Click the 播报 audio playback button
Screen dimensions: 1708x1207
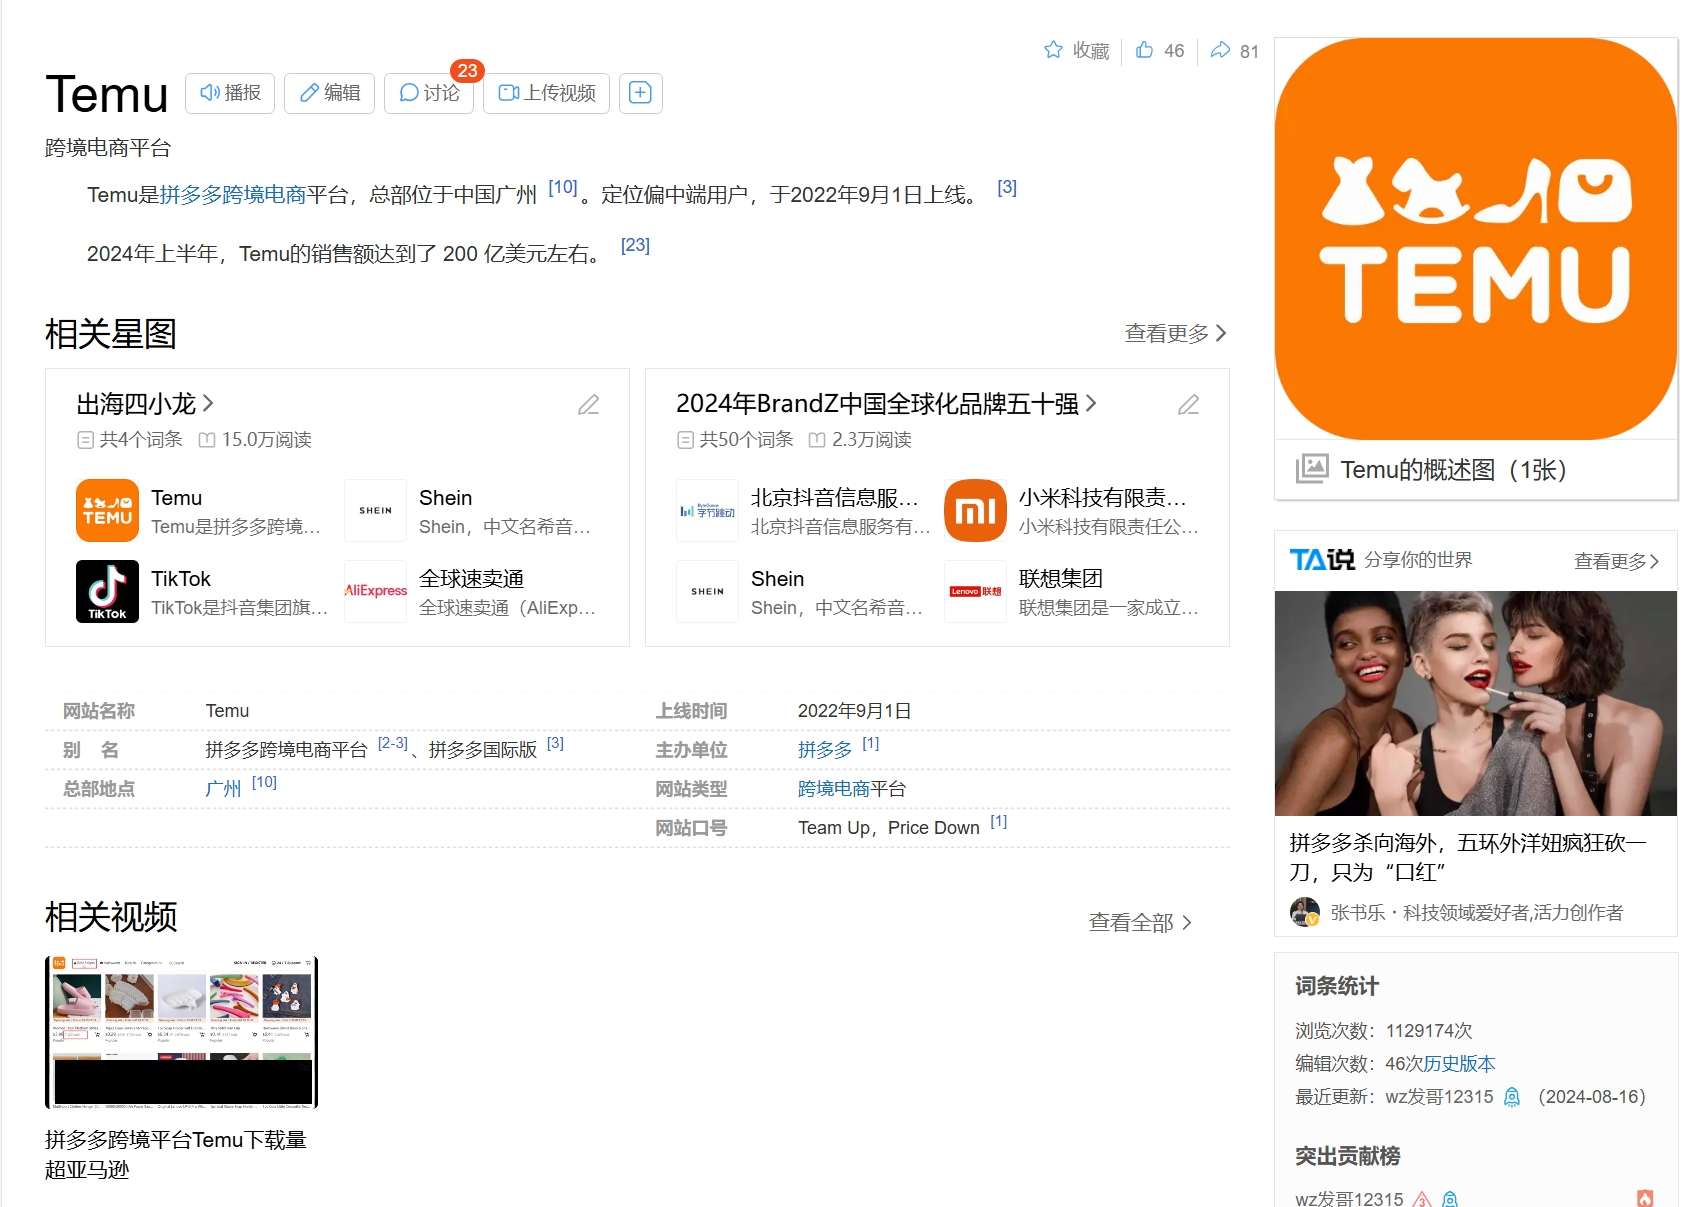pos(230,93)
